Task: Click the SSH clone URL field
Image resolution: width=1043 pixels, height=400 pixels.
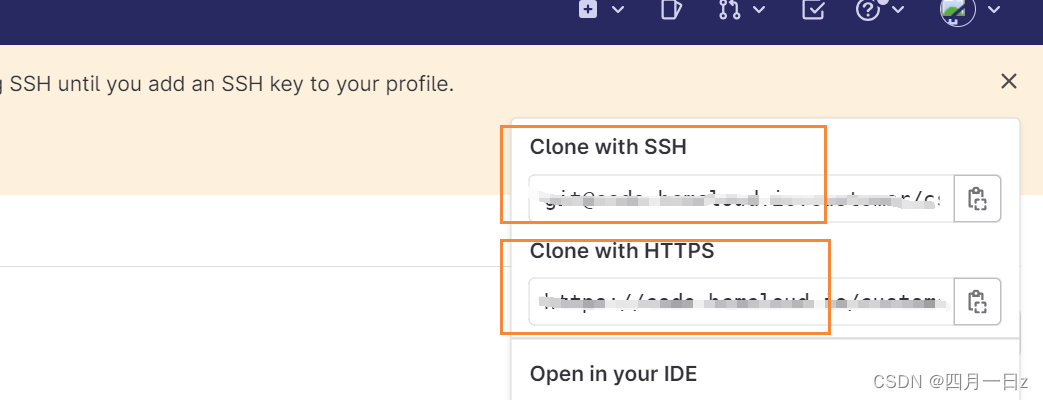Action: tap(740, 199)
